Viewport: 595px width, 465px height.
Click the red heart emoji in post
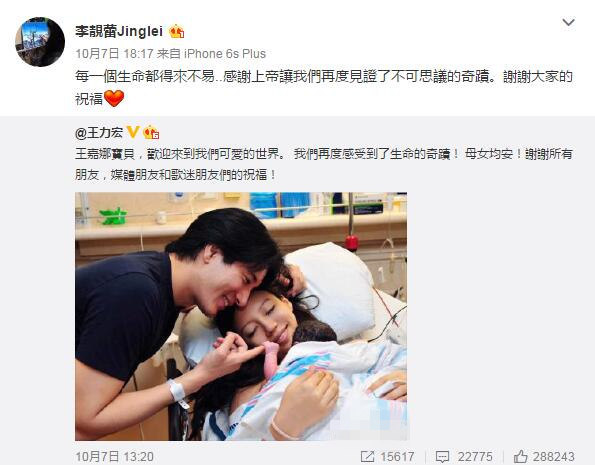pyautogui.click(x=114, y=99)
